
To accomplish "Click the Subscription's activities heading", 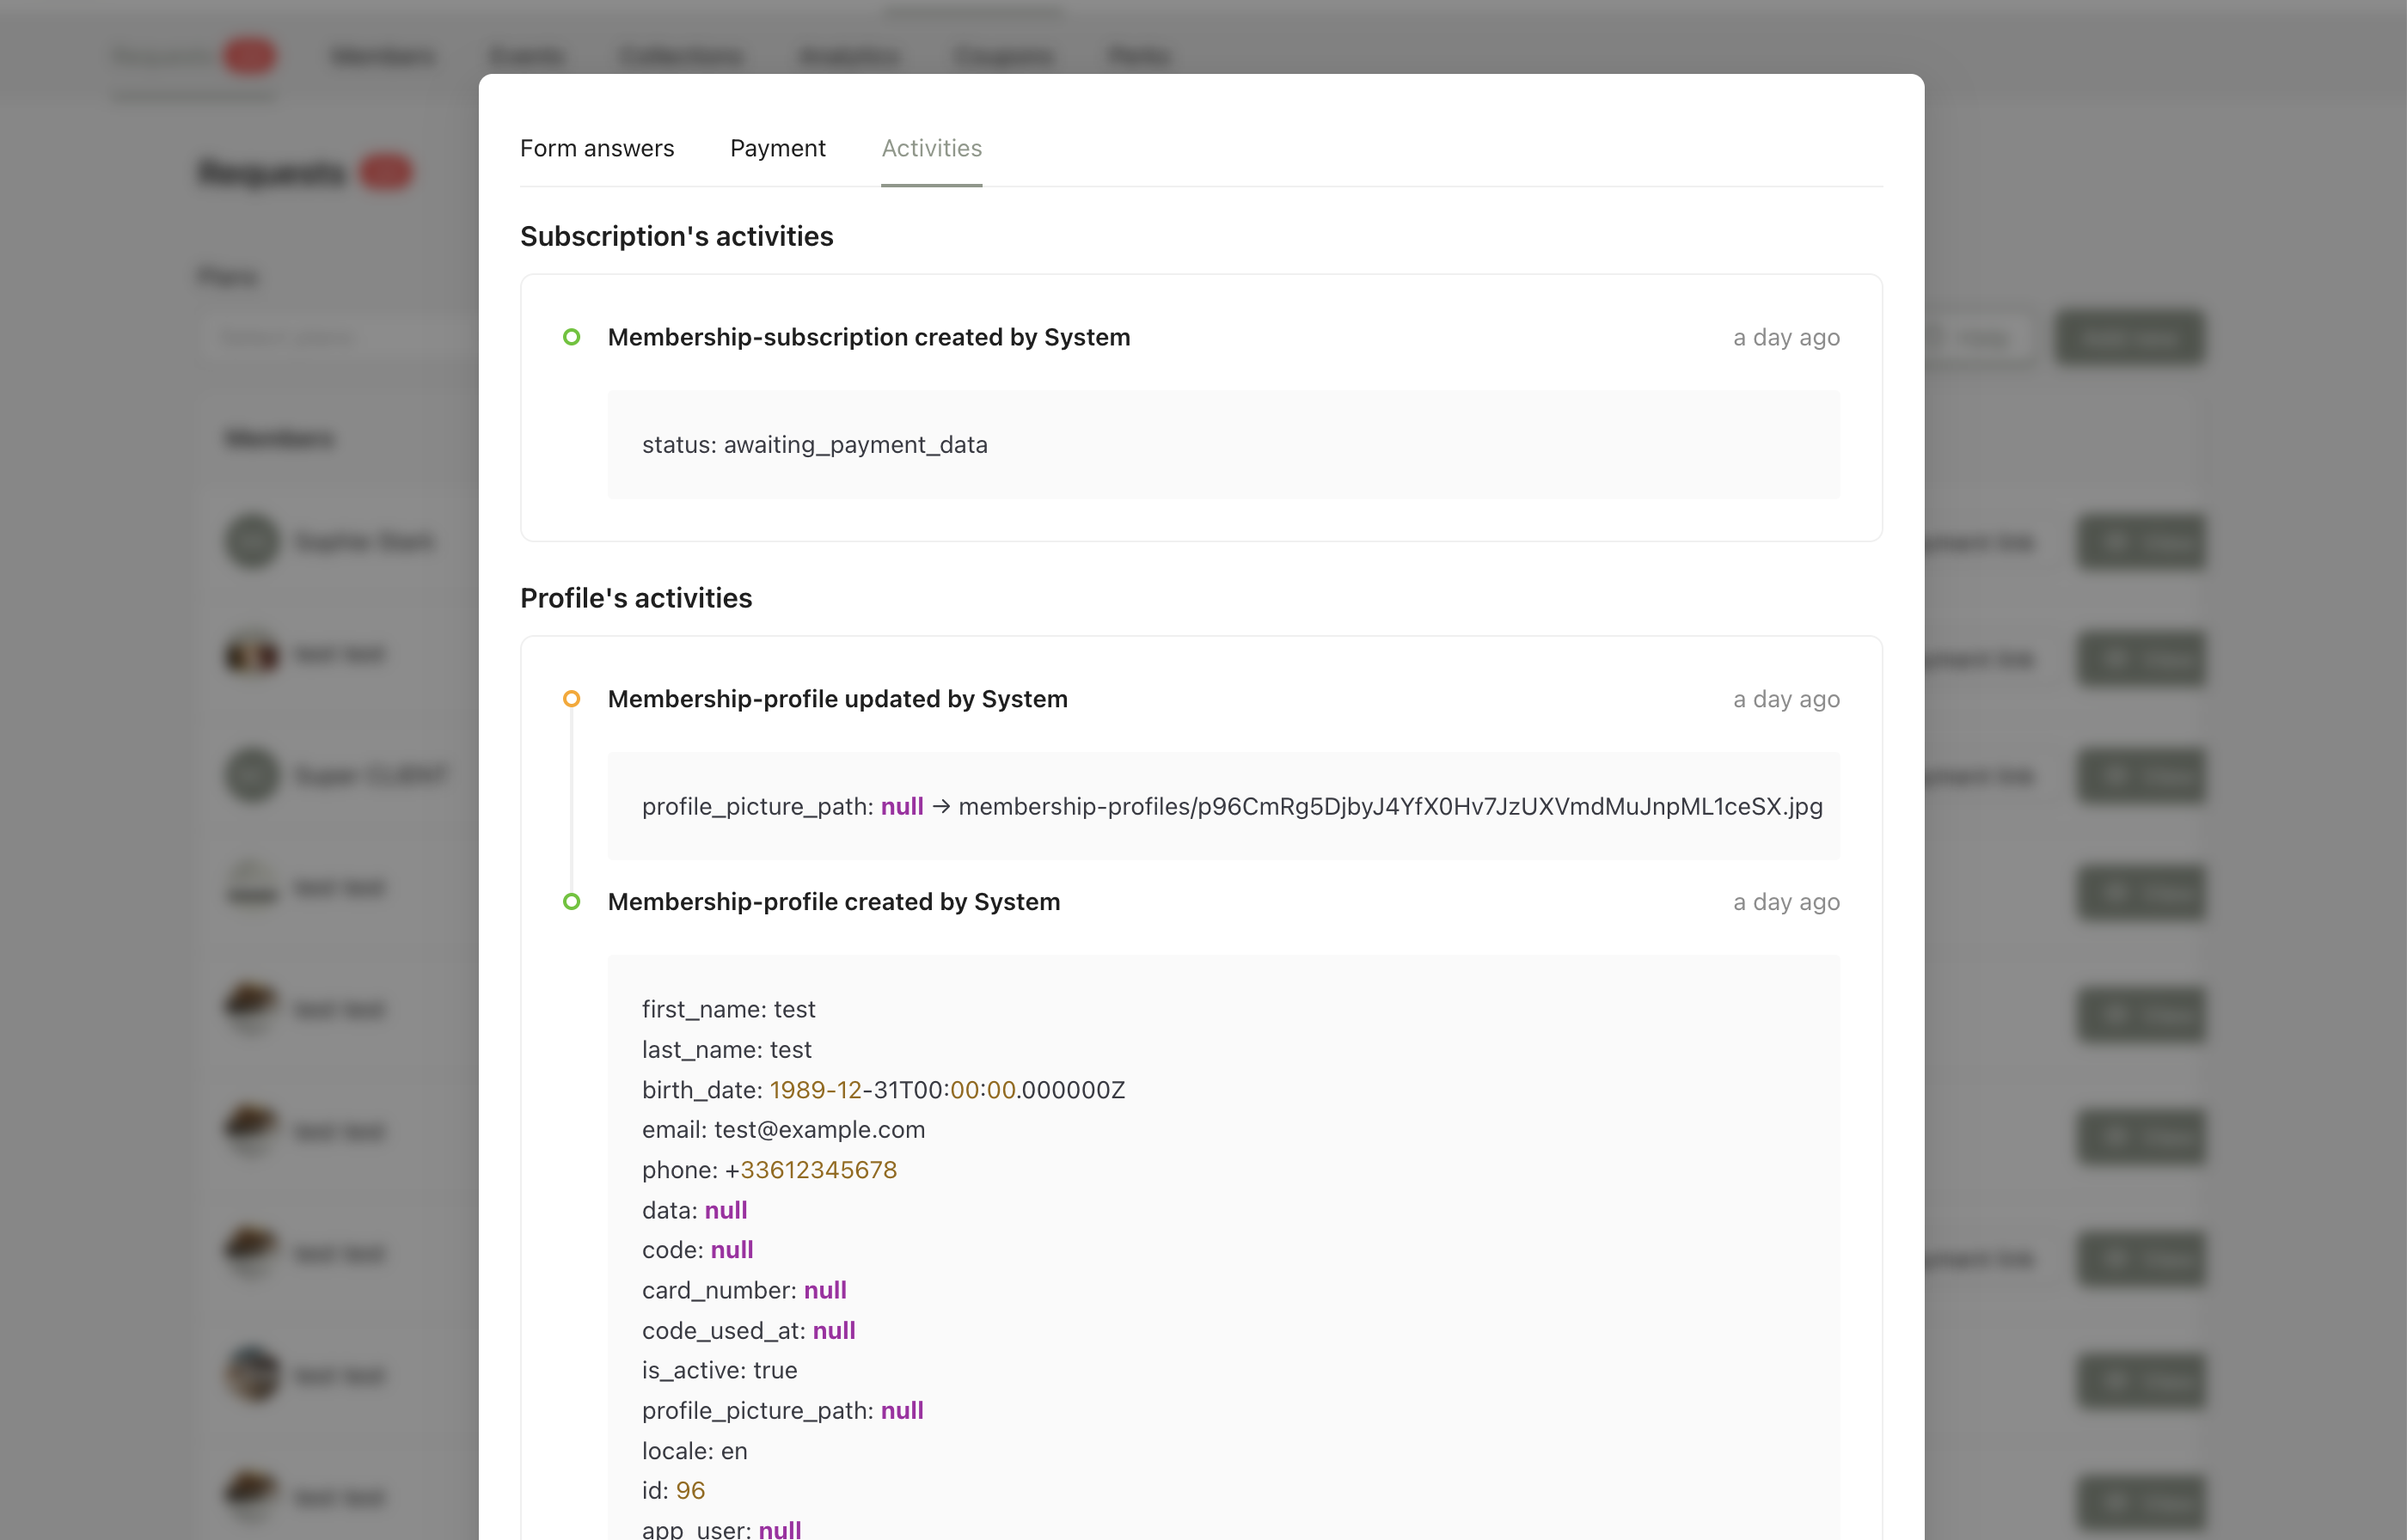I will (676, 236).
